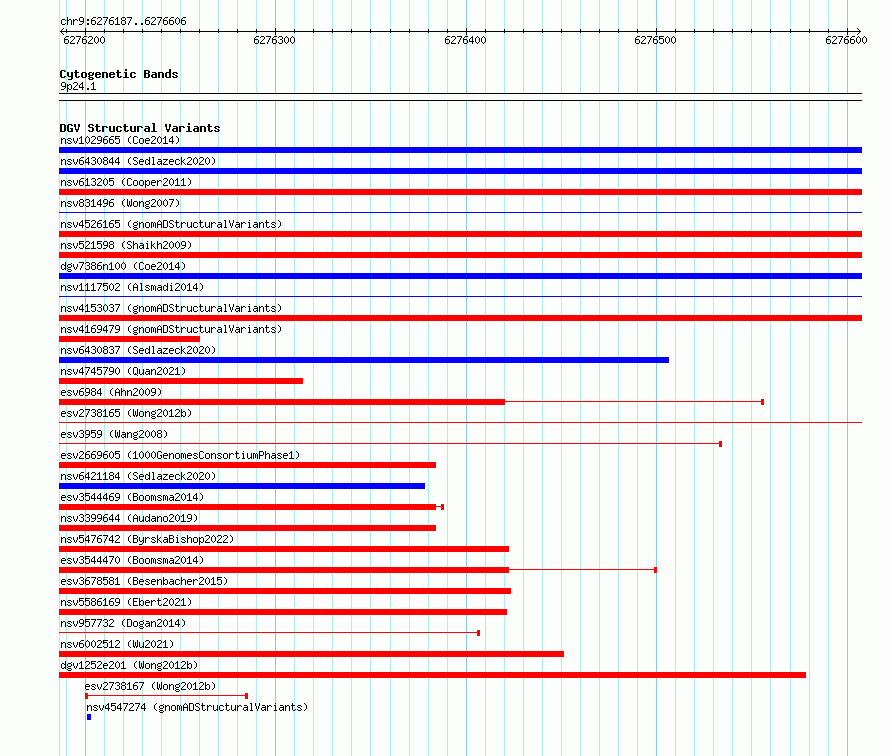Click the thin red line for esv2738167

coord(166,696)
